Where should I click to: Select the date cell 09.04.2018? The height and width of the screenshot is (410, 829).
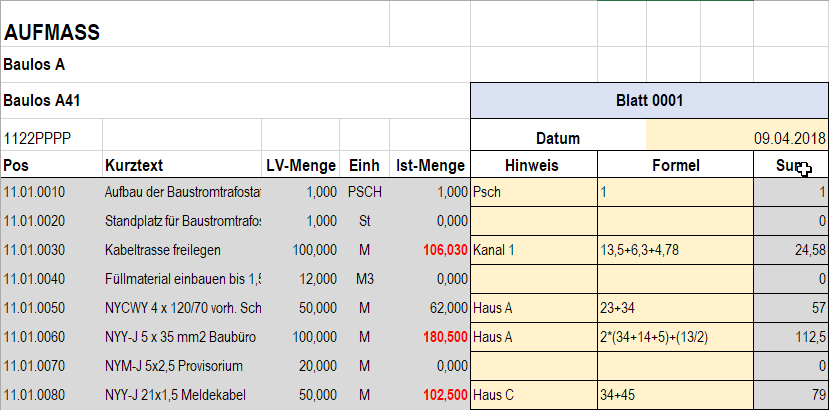pyautogui.click(x=736, y=138)
